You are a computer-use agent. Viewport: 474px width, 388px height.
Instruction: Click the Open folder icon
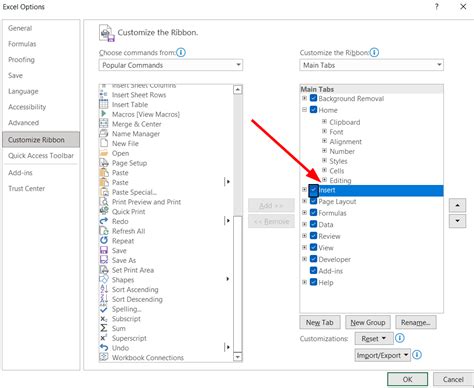pos(104,153)
